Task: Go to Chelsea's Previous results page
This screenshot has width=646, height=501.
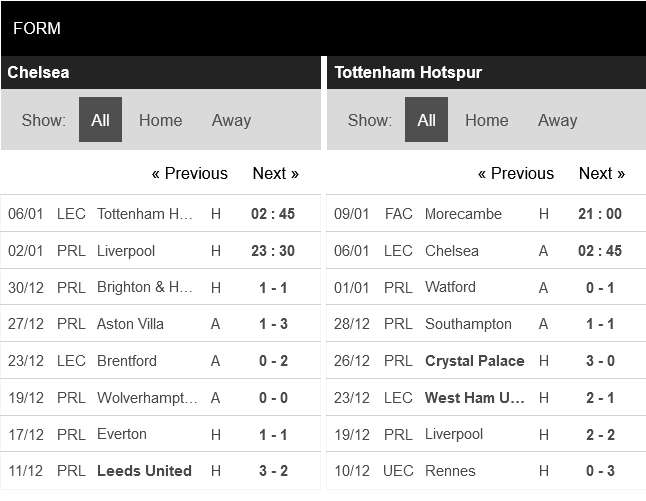Action: [x=190, y=173]
